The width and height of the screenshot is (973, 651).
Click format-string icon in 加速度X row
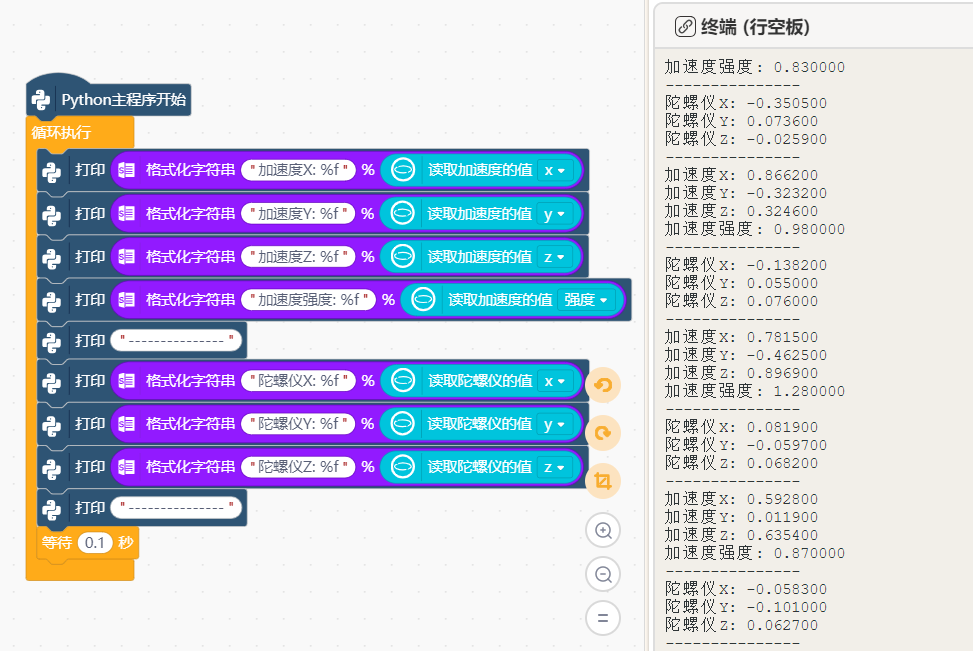click(x=127, y=170)
